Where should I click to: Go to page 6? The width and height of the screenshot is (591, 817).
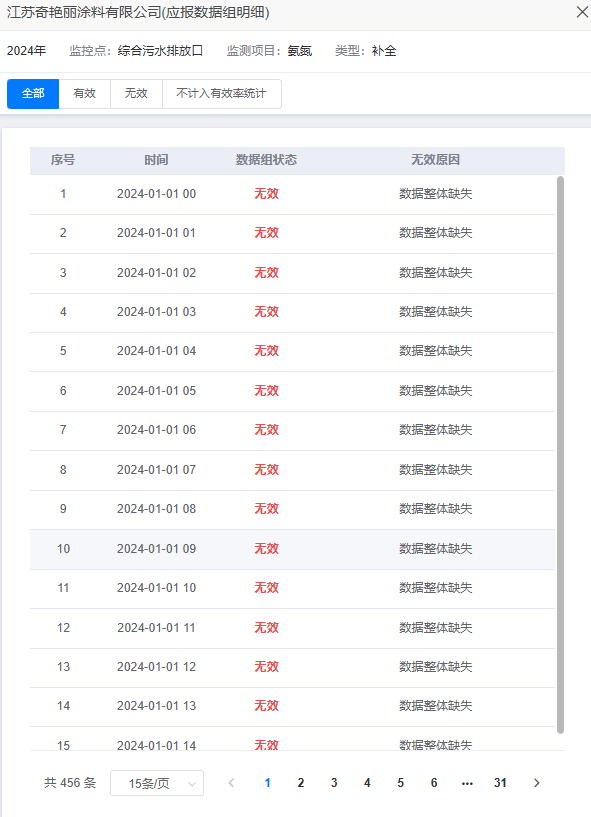[434, 783]
